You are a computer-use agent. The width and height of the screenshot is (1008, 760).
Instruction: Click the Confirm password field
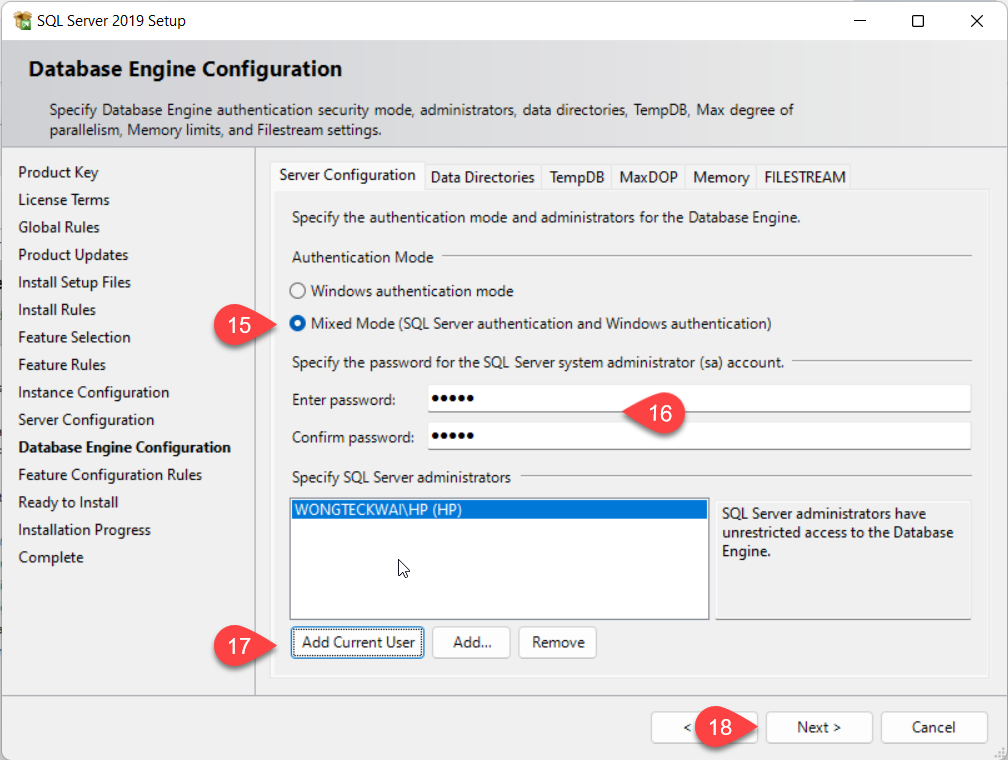click(699, 437)
